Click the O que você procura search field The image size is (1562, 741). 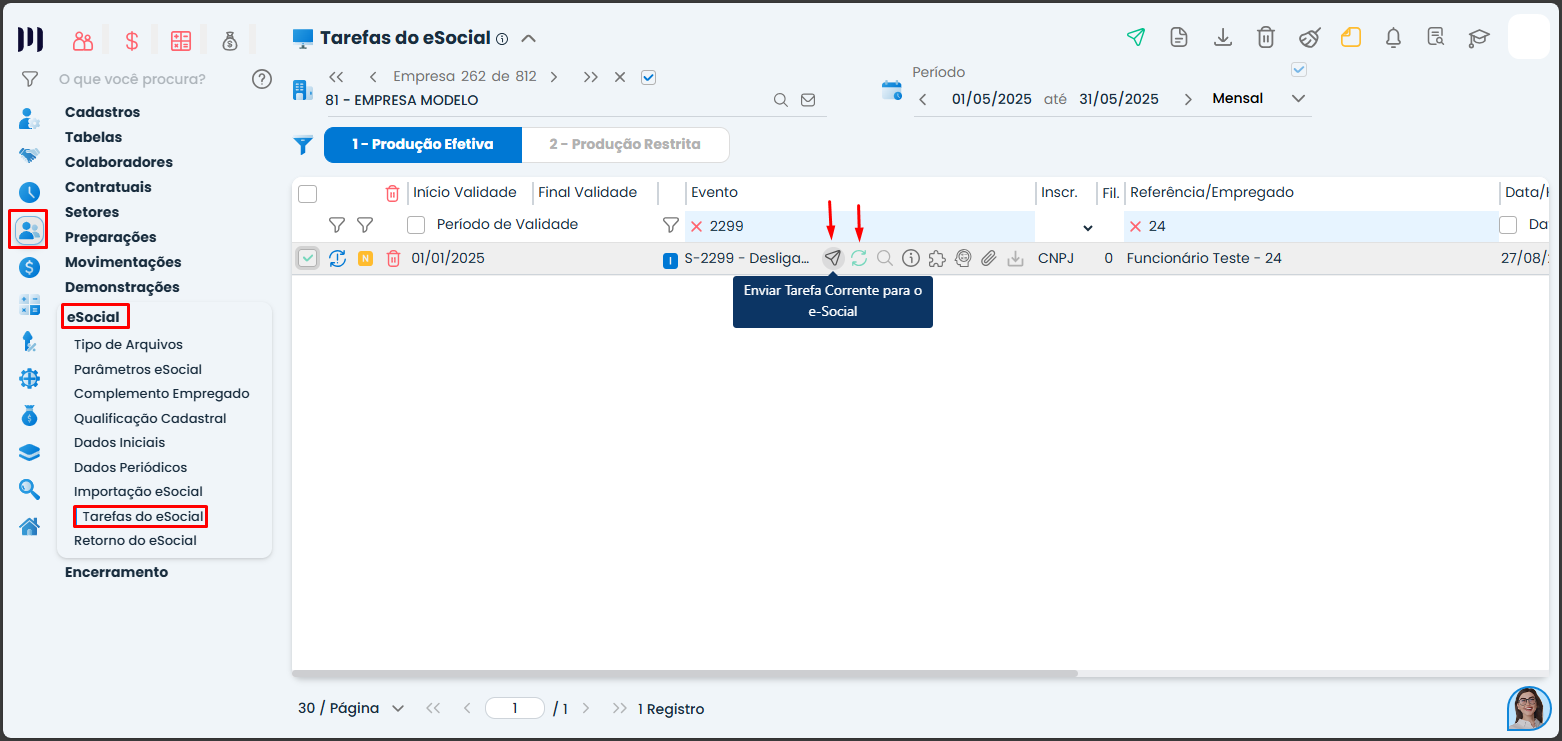132,79
